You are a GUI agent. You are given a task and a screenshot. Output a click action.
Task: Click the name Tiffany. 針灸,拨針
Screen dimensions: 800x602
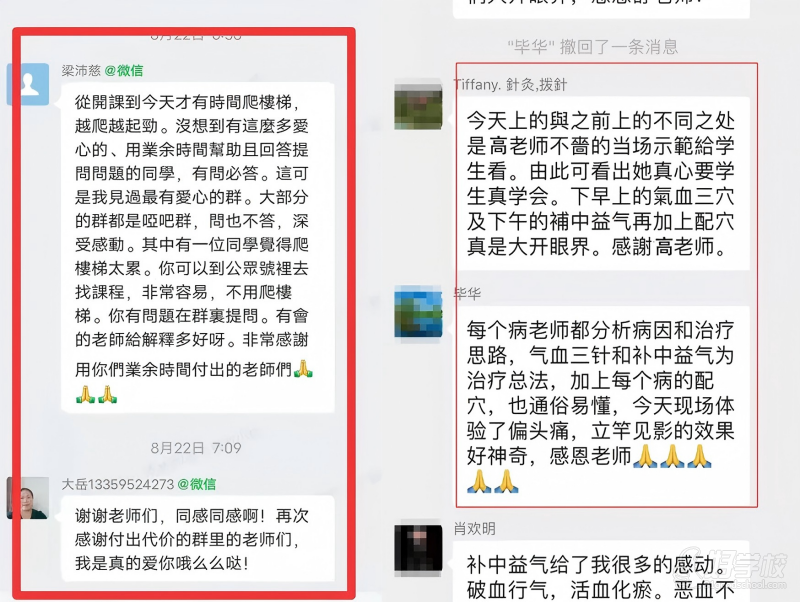pos(510,84)
